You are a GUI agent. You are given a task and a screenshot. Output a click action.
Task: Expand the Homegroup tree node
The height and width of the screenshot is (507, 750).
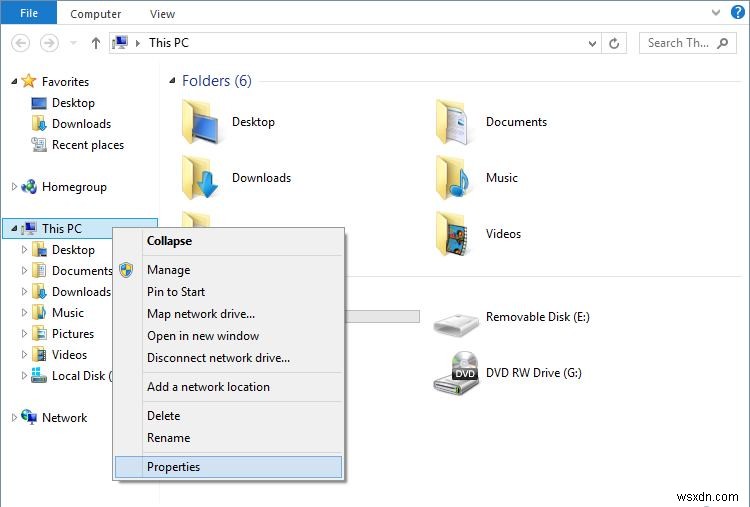tap(14, 187)
